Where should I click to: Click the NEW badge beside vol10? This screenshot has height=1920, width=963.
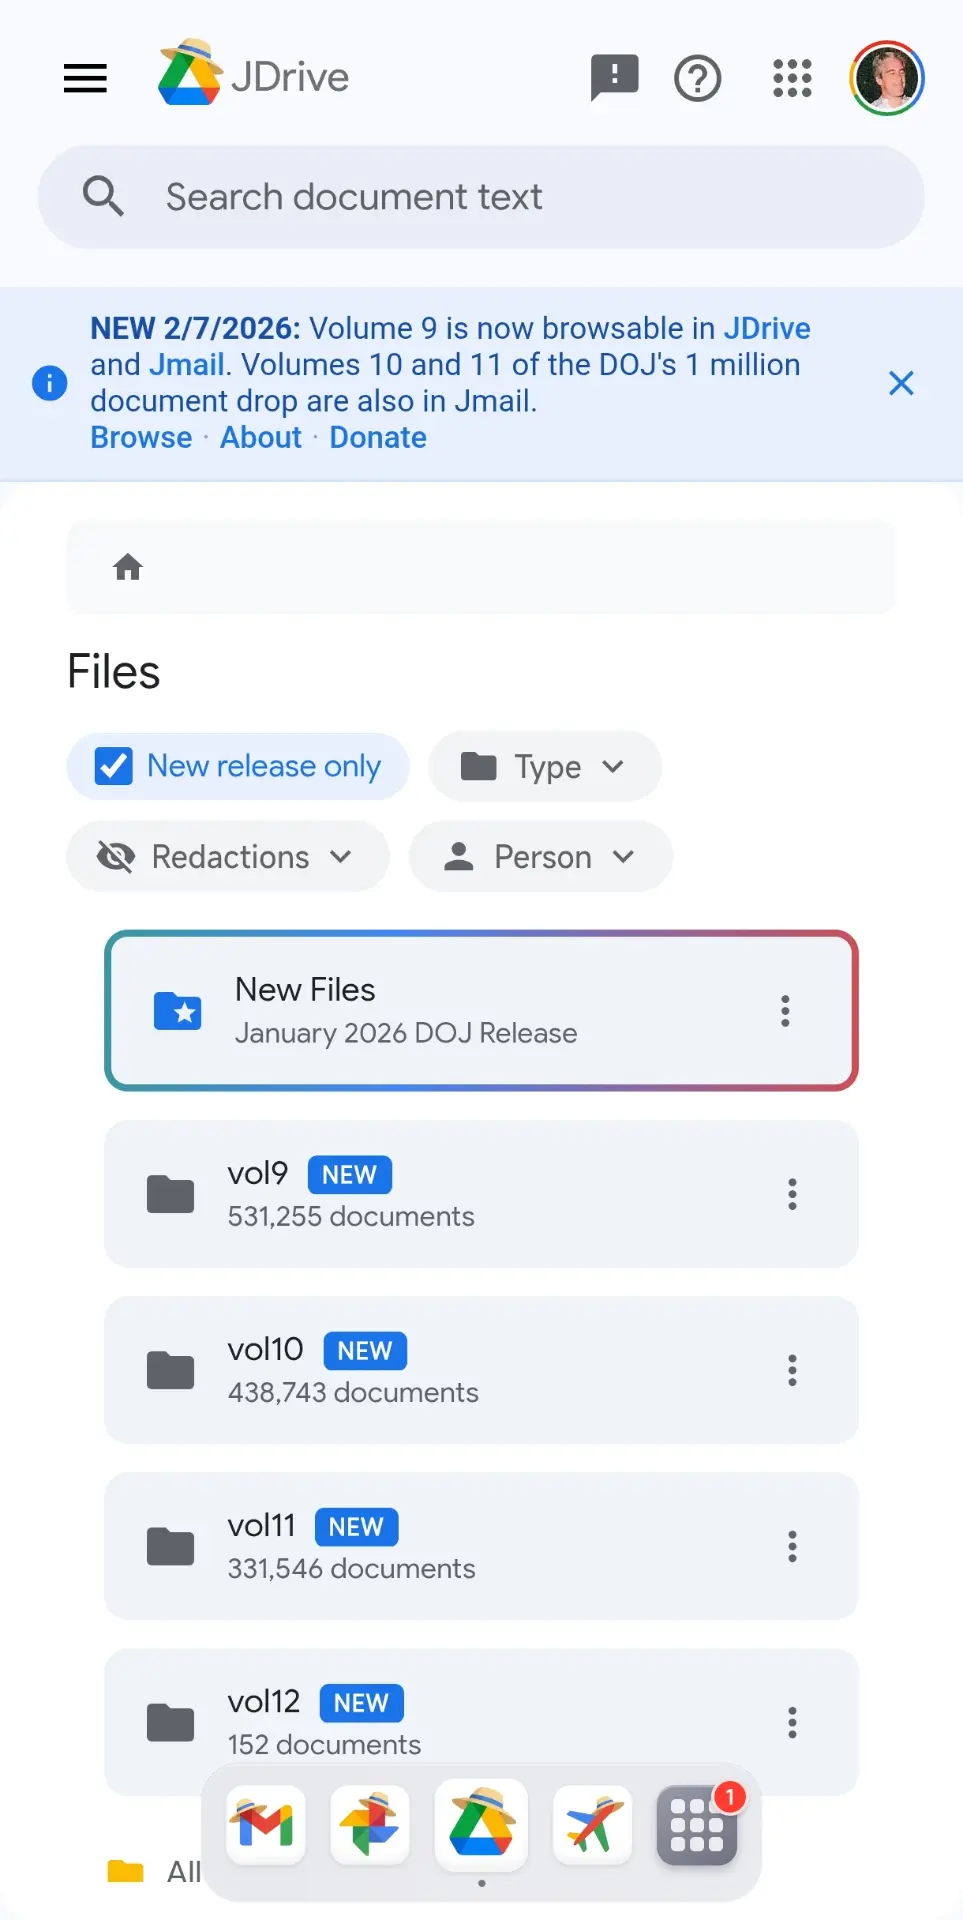click(x=365, y=1351)
